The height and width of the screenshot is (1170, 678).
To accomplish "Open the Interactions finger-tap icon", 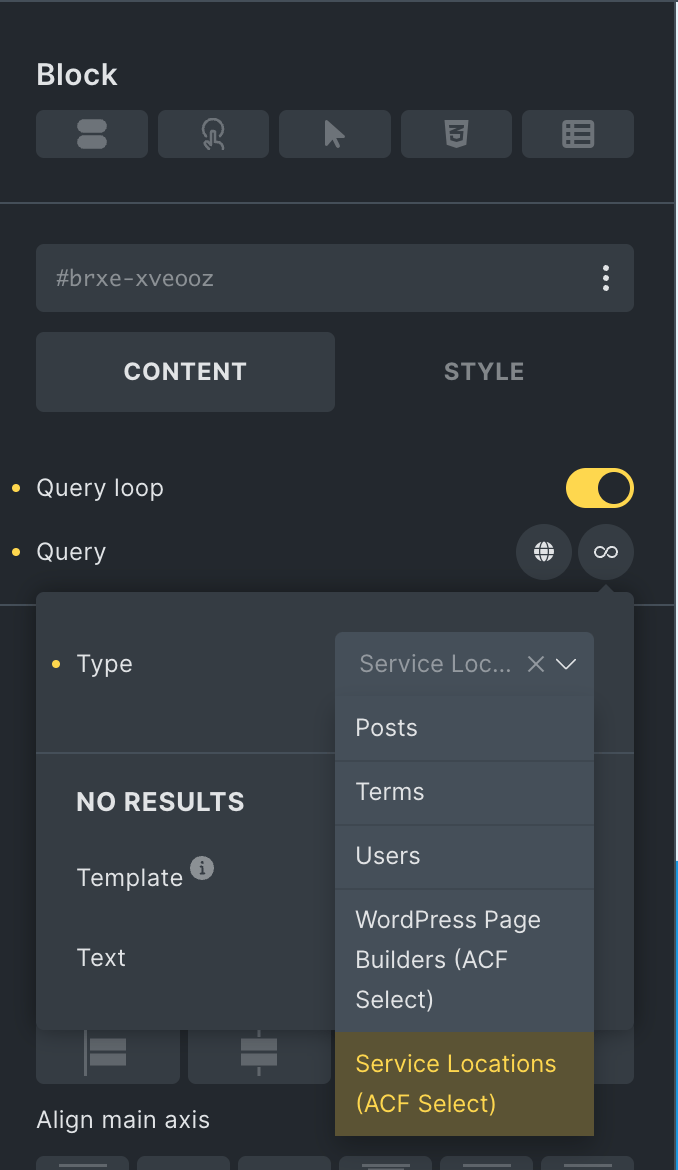I will (x=213, y=134).
